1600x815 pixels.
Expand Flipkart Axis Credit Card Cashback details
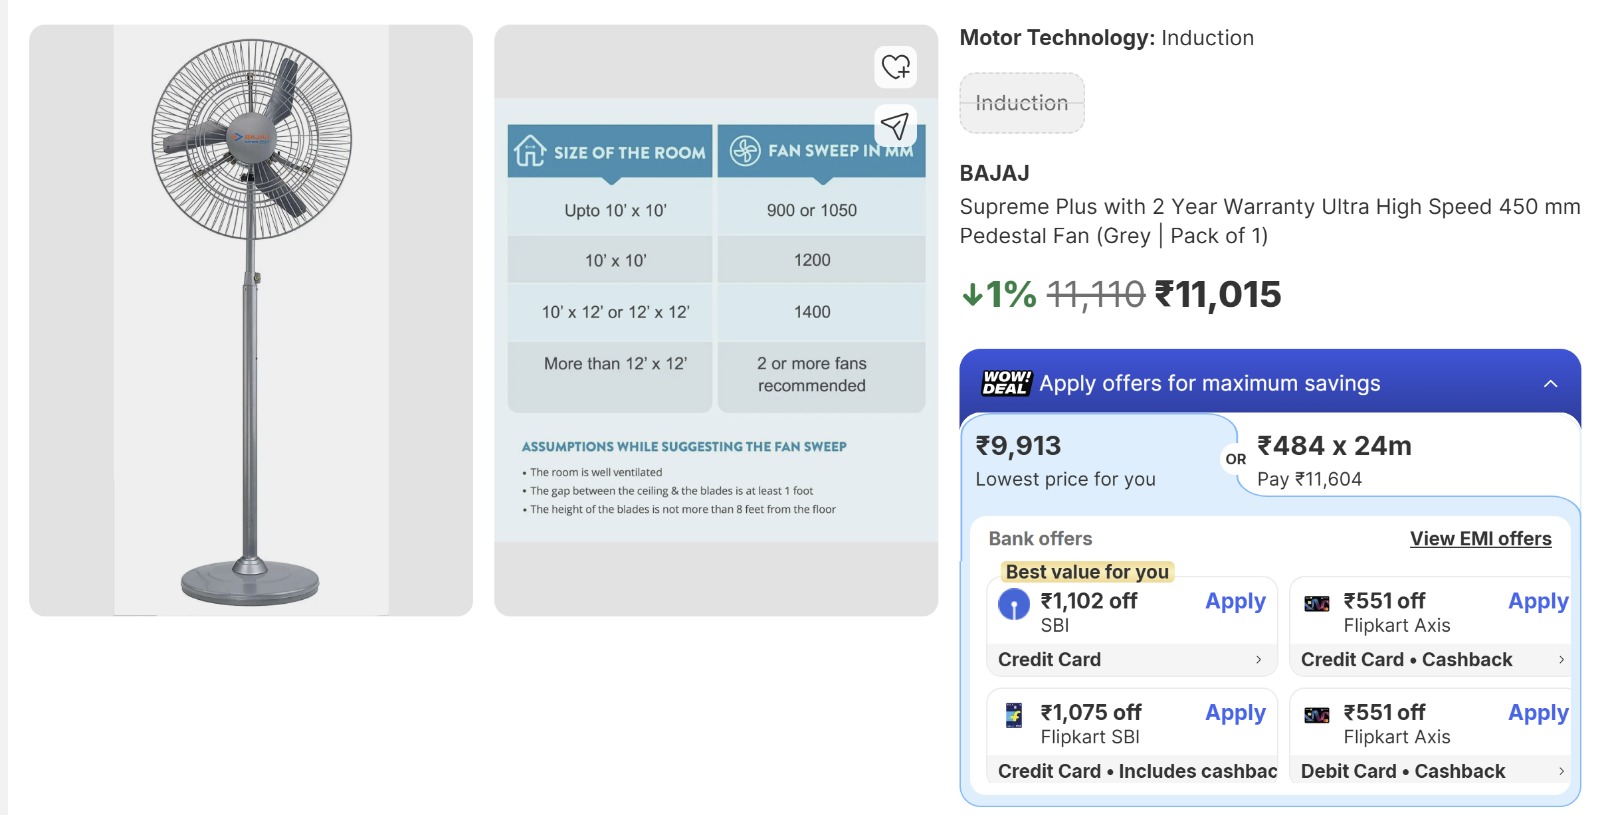[1561, 660]
